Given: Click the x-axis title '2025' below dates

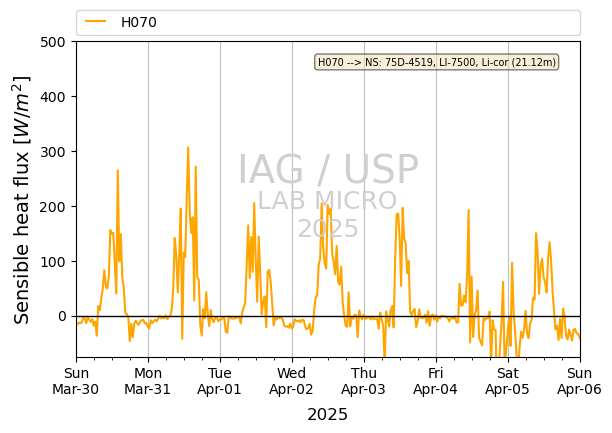Looking at the screenshot, I should tap(327, 415).
